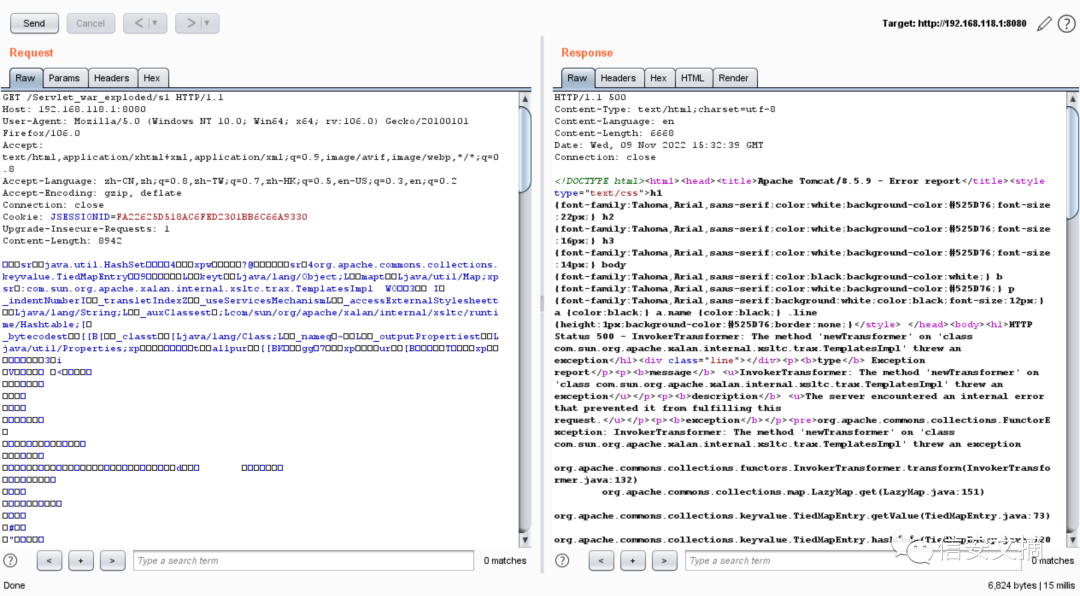This screenshot has width=1080, height=596.
Task: Click the Target URL text
Action: [x=954, y=23]
